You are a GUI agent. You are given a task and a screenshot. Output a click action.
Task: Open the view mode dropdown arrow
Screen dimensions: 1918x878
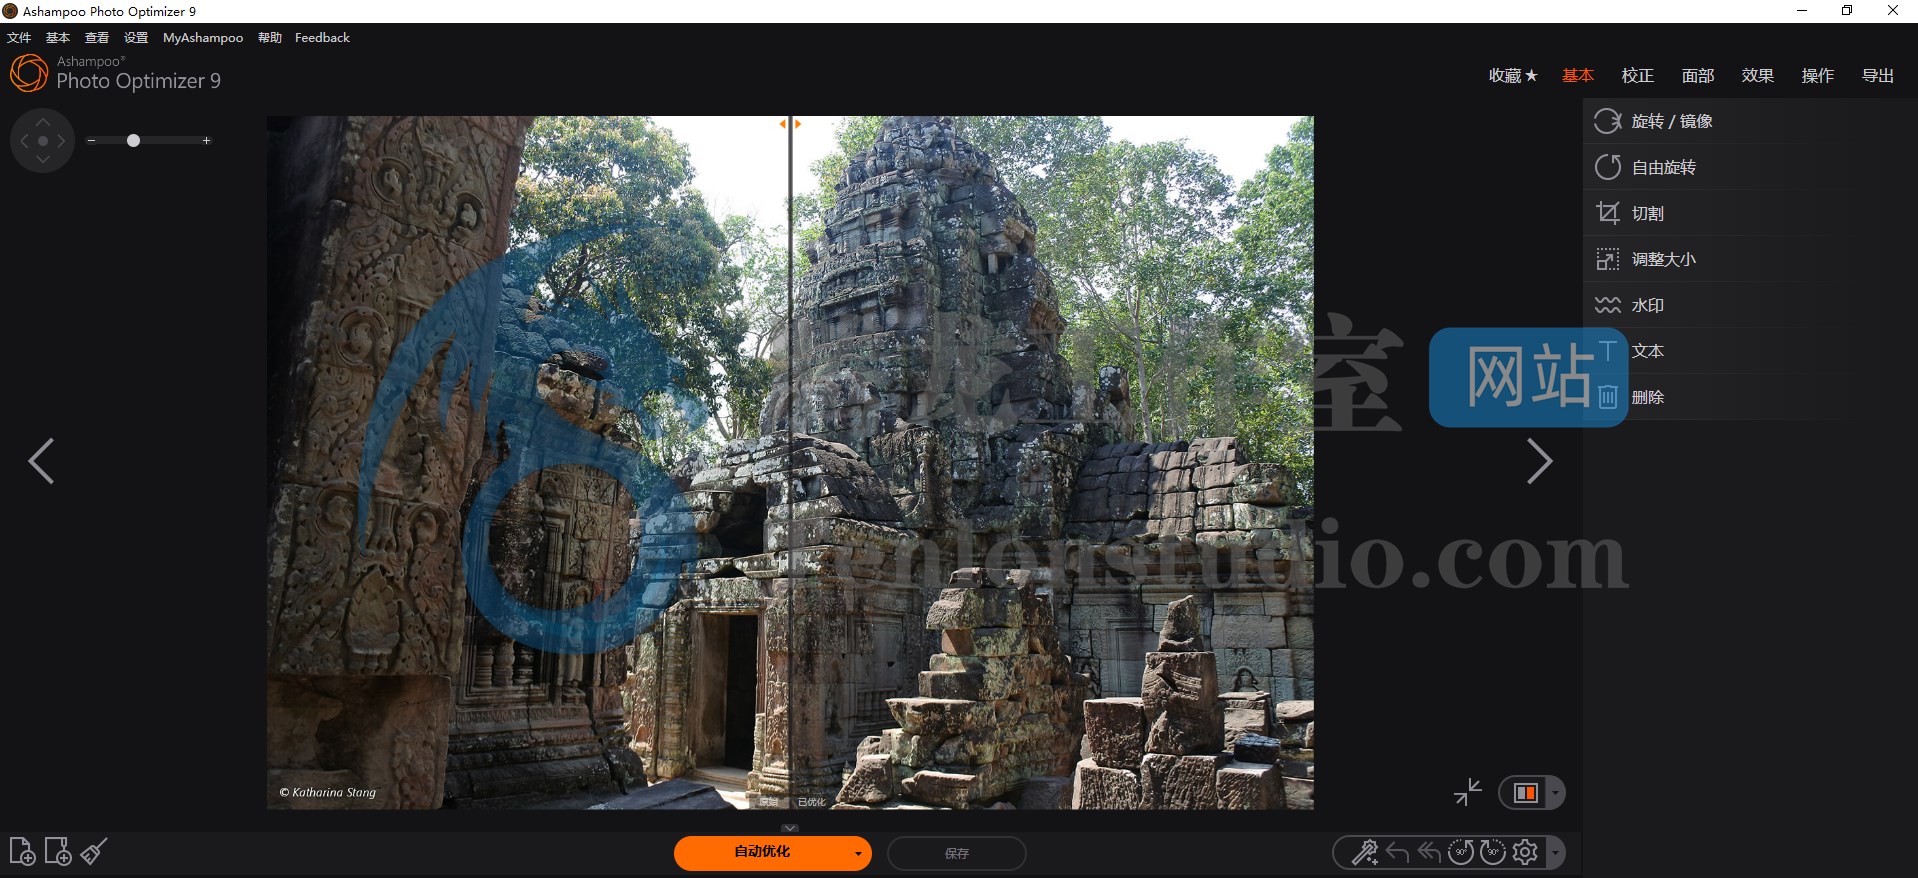coord(1555,793)
